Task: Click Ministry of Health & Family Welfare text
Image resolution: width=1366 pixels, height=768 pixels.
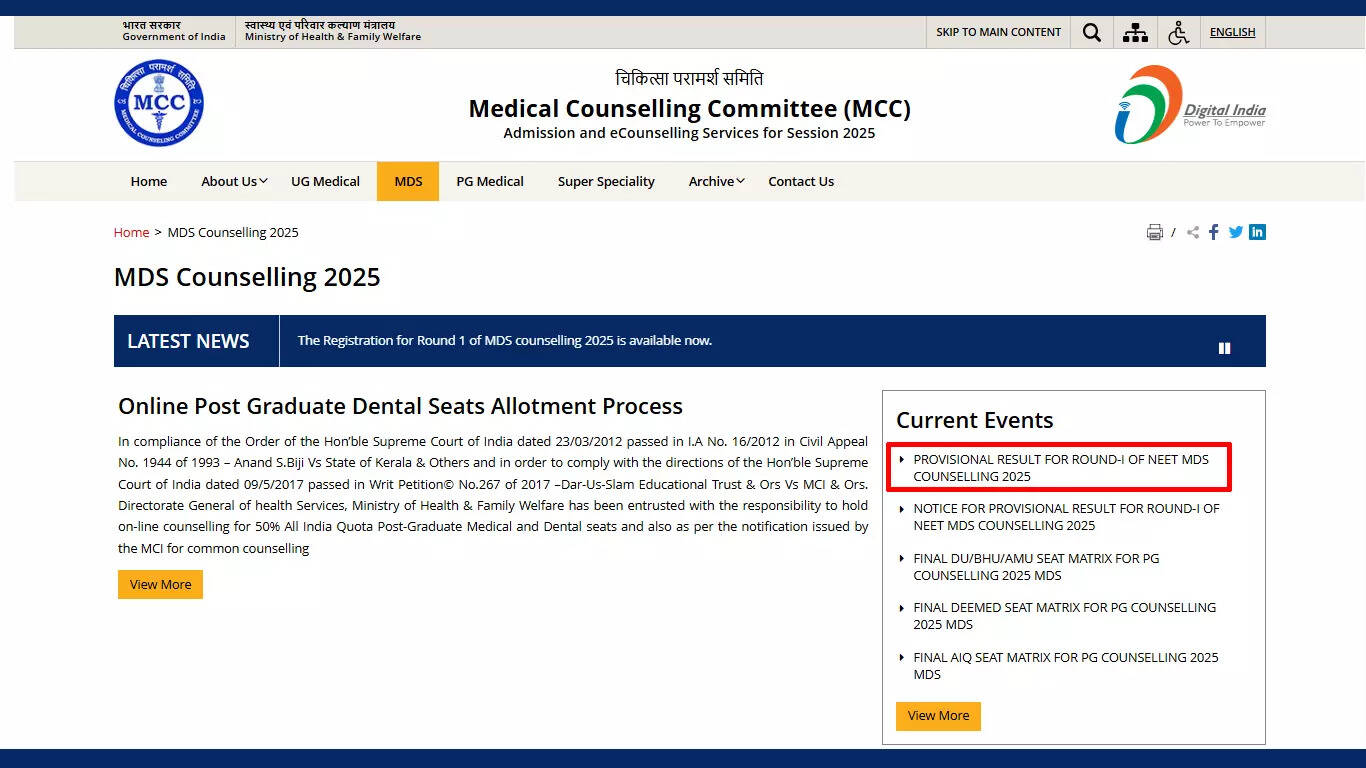Action: coord(333,37)
